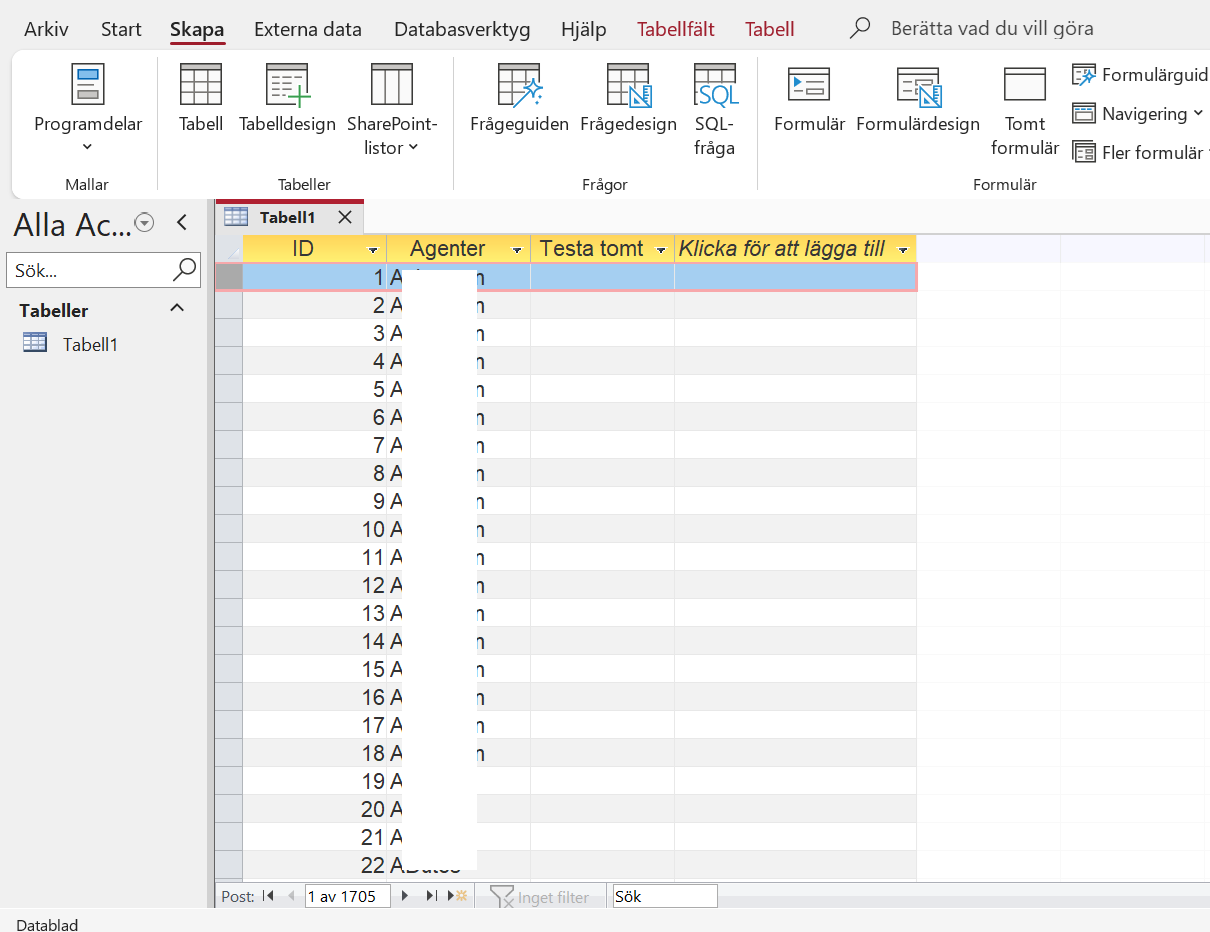Open Formulärdesign view

click(918, 98)
